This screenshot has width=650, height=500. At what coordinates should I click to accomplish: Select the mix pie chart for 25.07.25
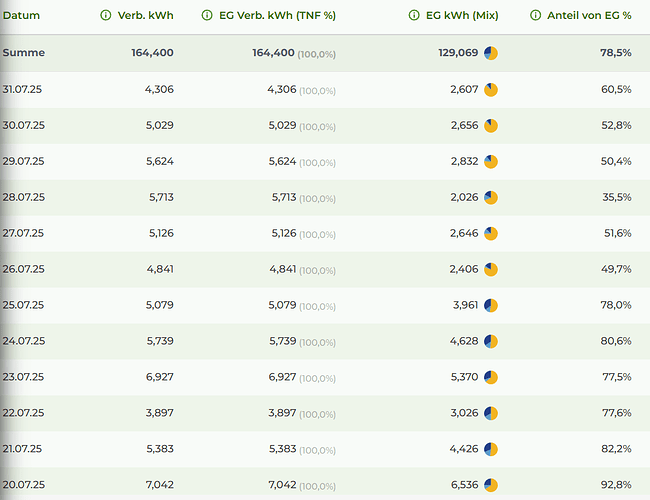(491, 305)
